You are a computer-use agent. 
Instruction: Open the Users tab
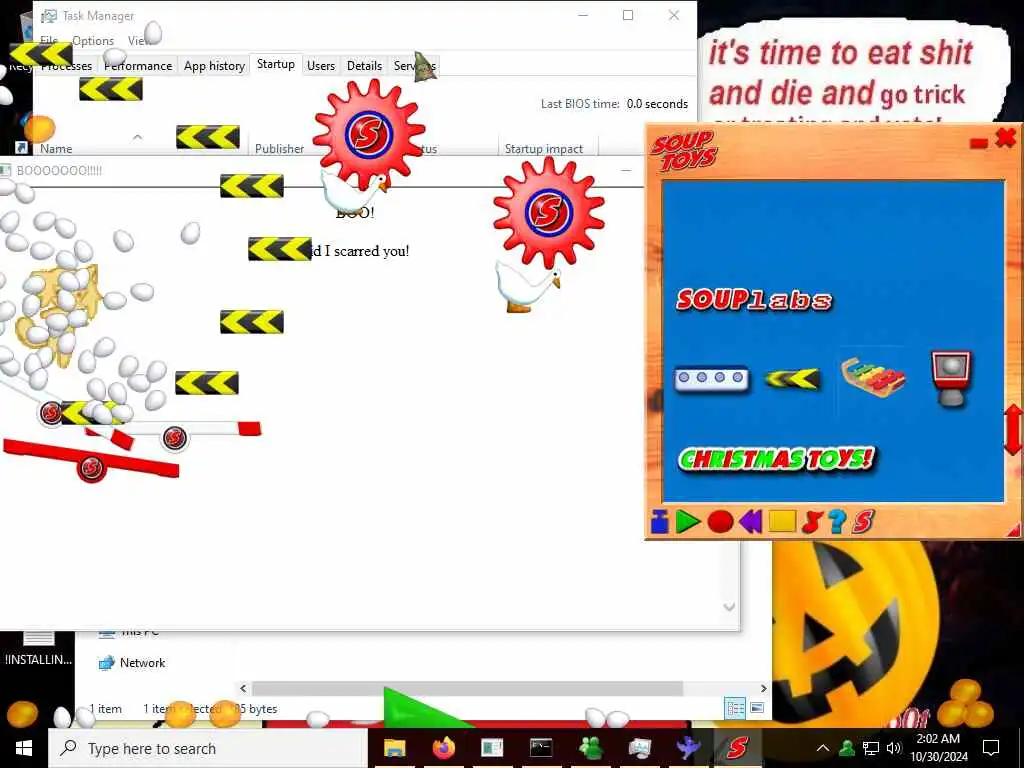click(x=321, y=66)
